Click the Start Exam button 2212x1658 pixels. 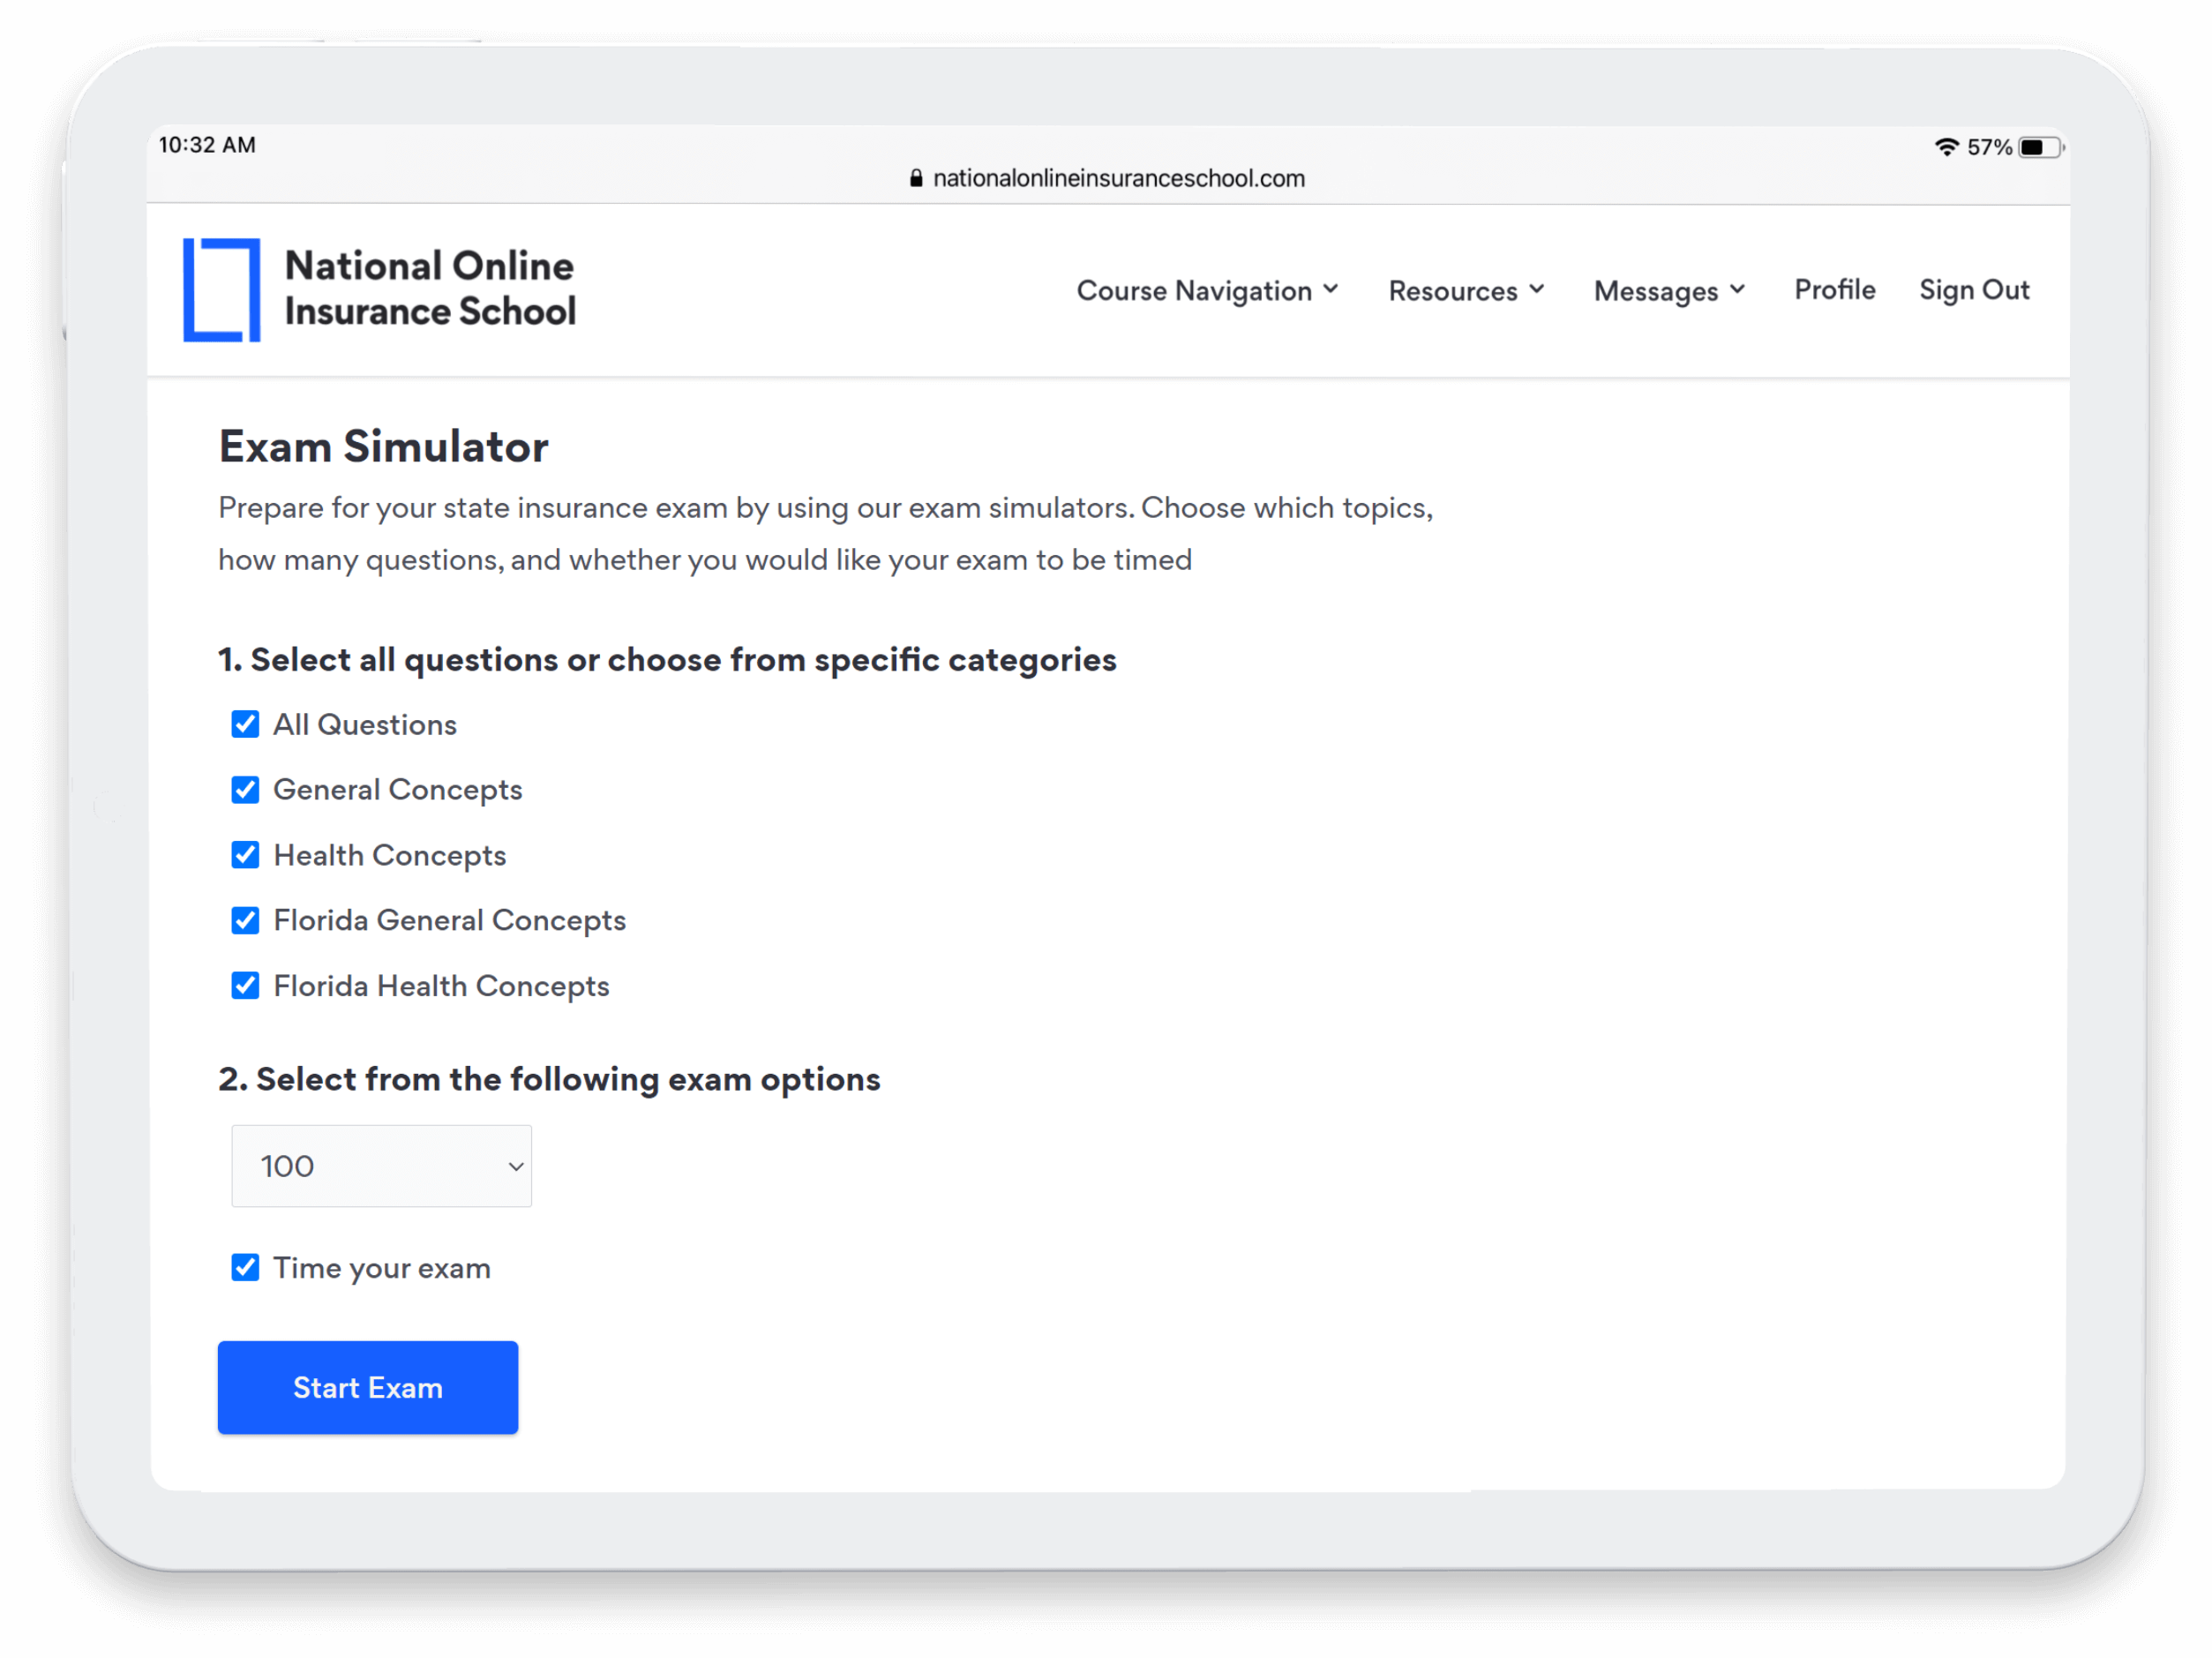click(368, 1388)
